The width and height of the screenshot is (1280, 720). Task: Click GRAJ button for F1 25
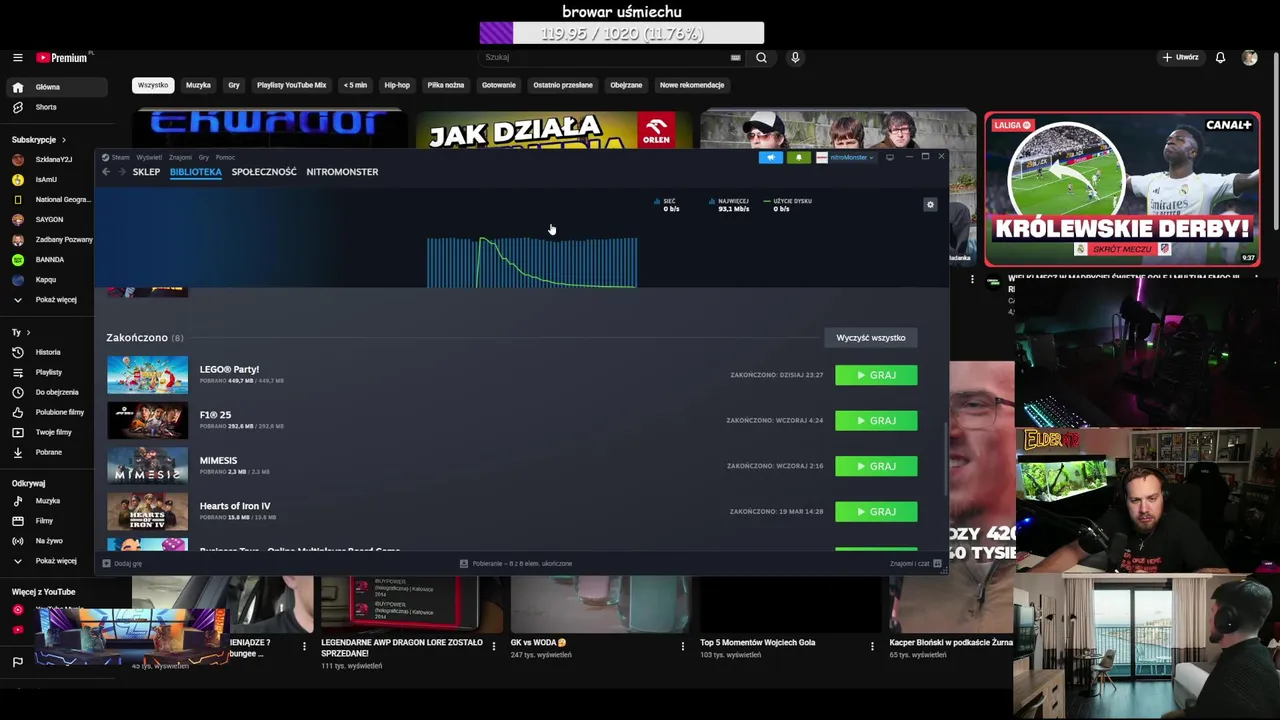876,421
